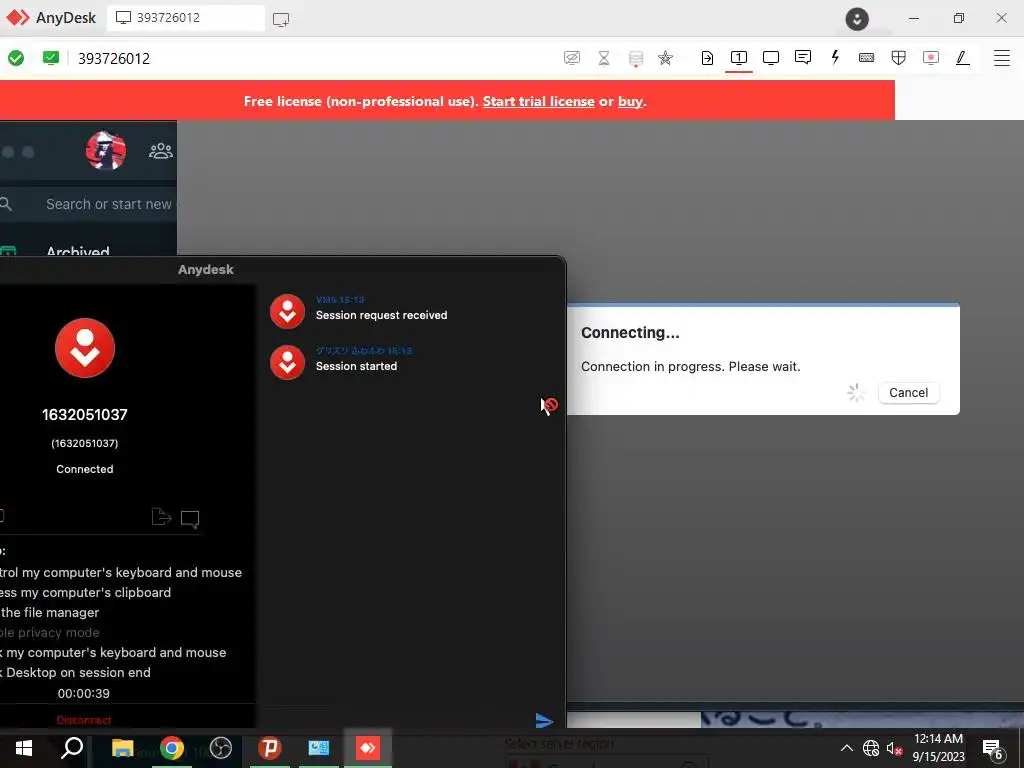Click the buy link in red banner
Screen dimensions: 1024x768
click(x=630, y=101)
